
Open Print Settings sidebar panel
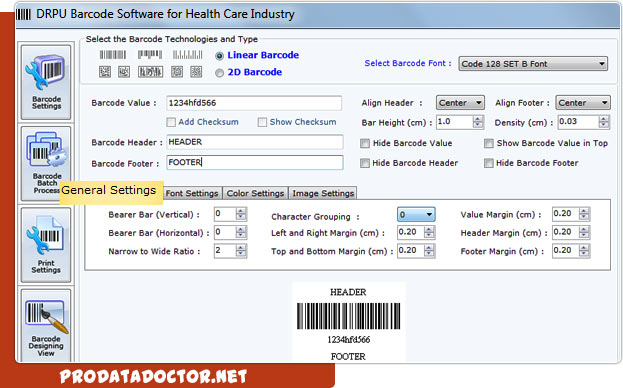(x=46, y=245)
